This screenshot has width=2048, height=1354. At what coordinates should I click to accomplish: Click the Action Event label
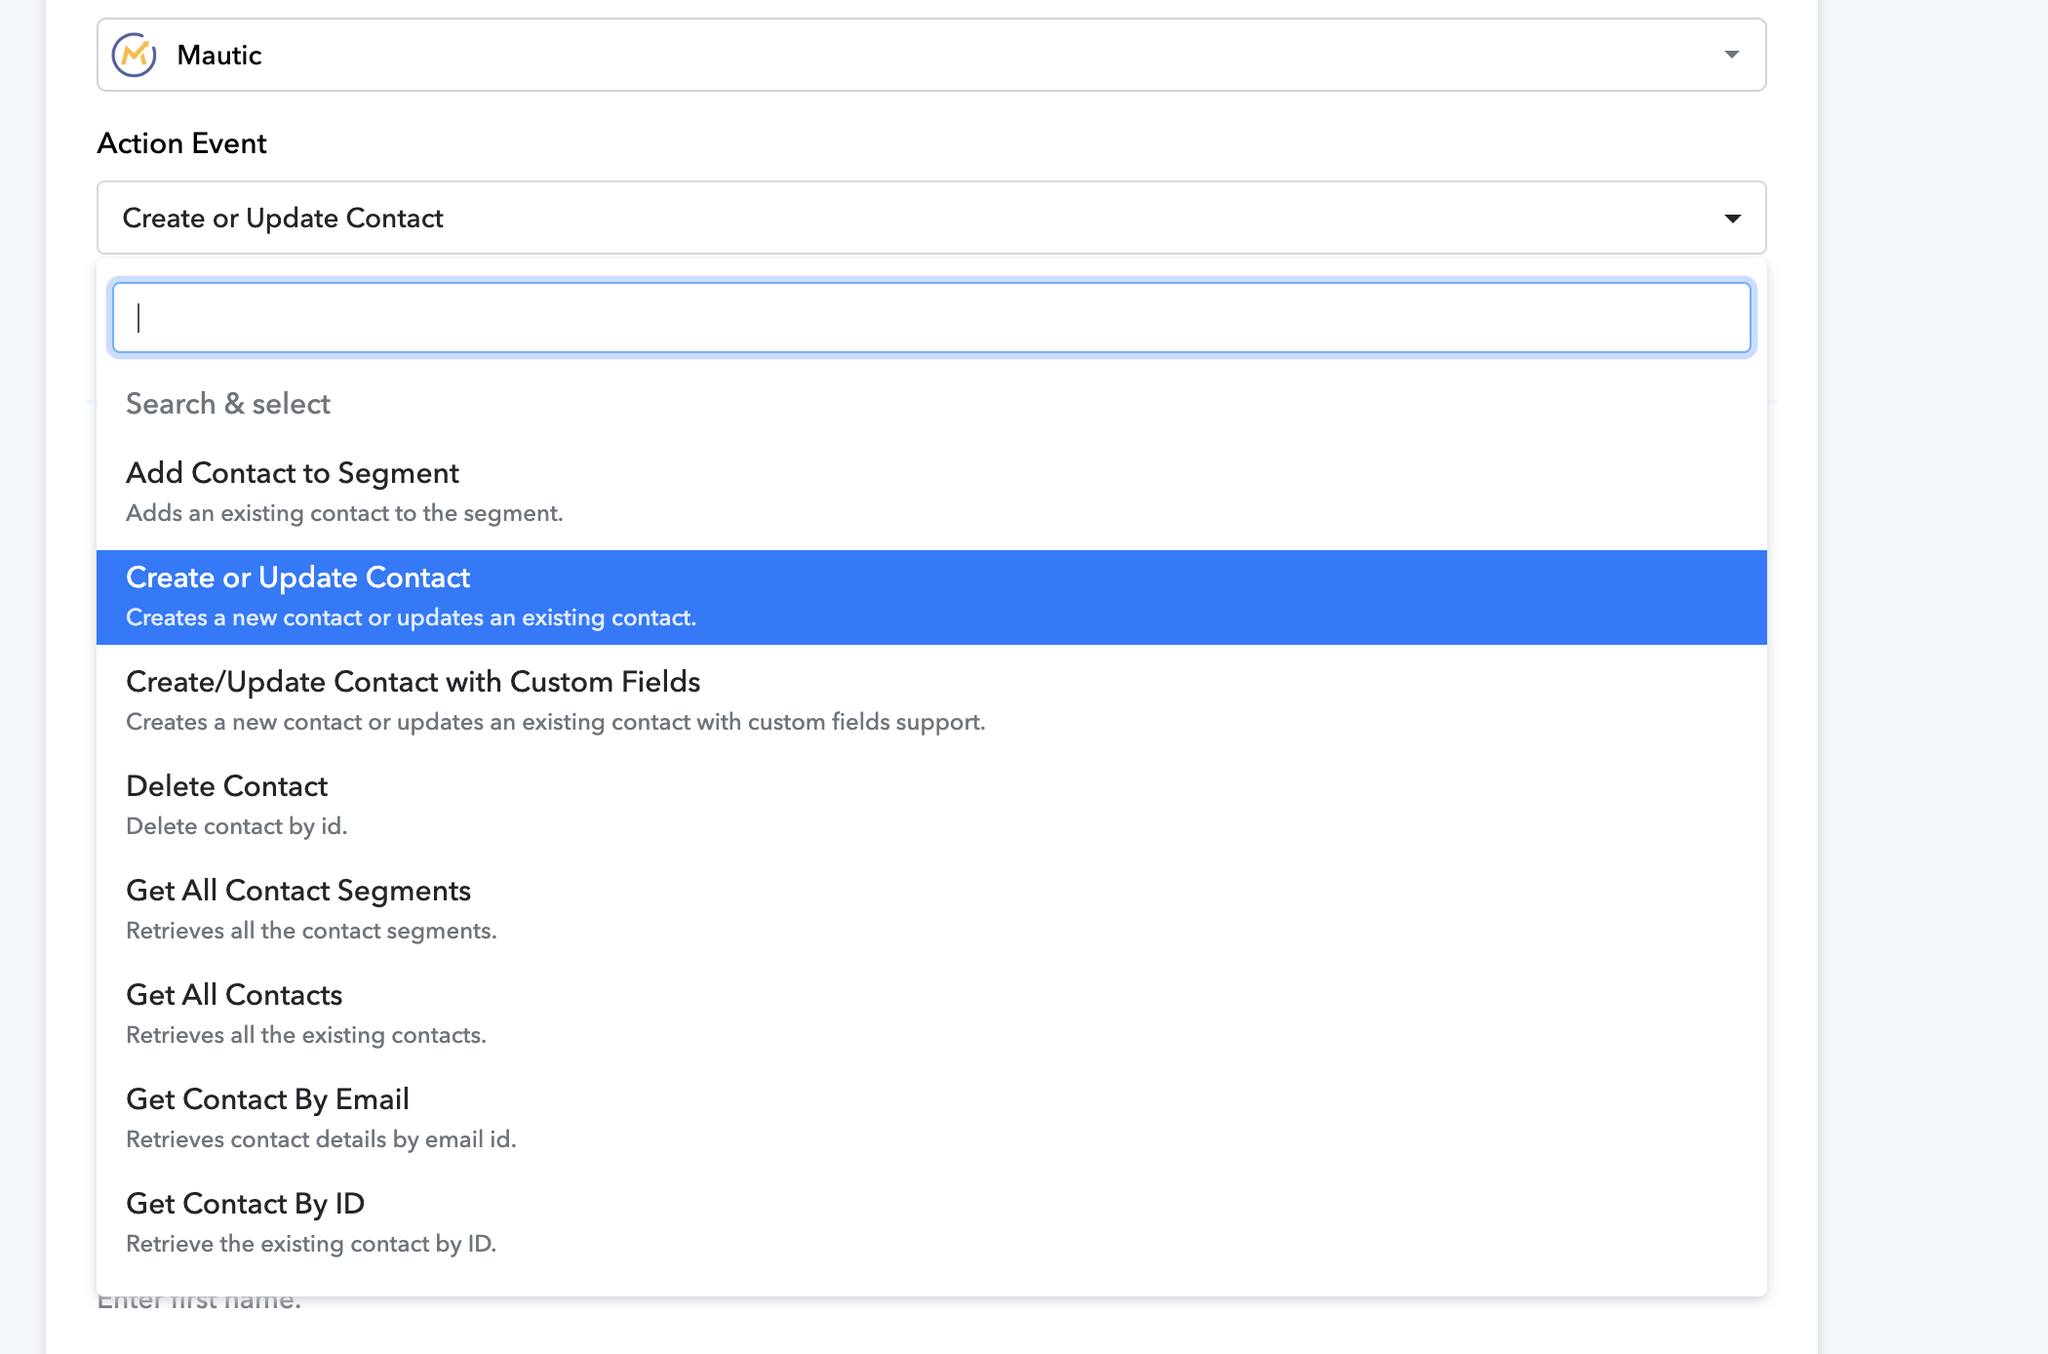click(182, 144)
